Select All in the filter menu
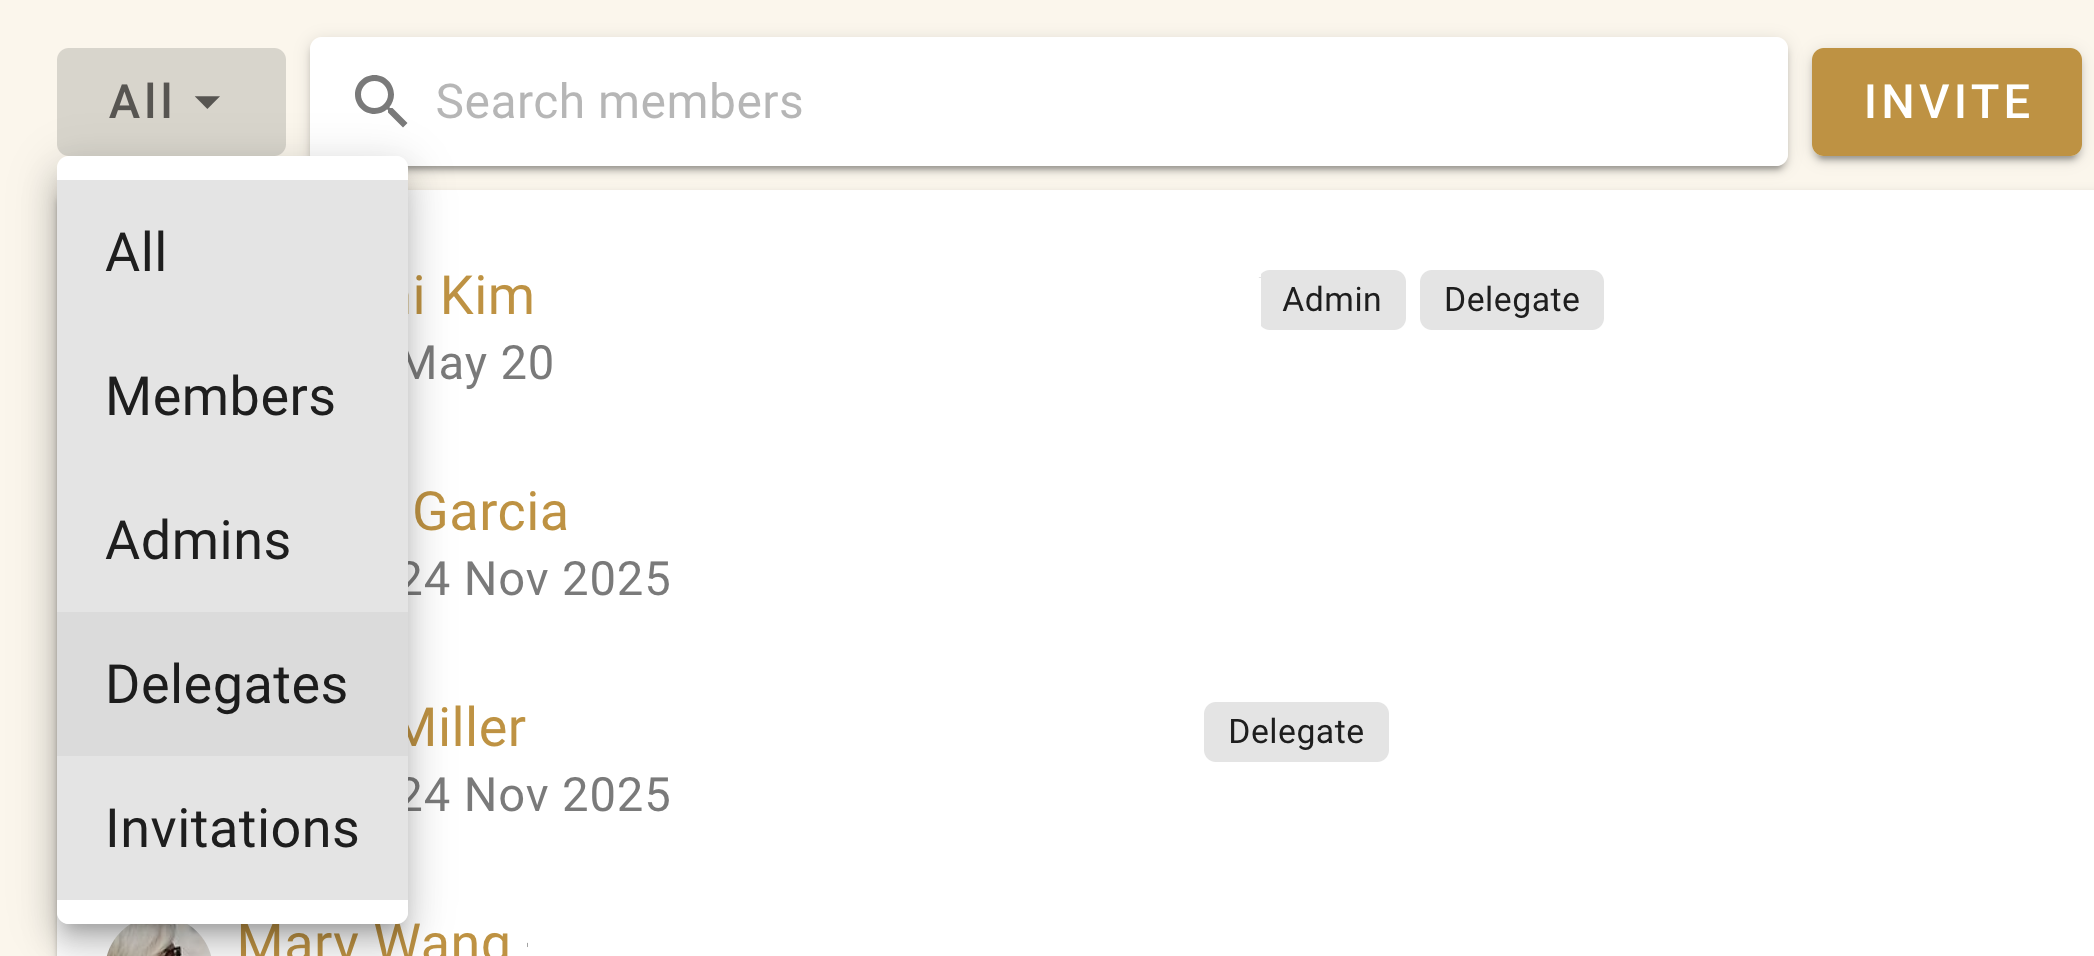 pyautogui.click(x=232, y=252)
